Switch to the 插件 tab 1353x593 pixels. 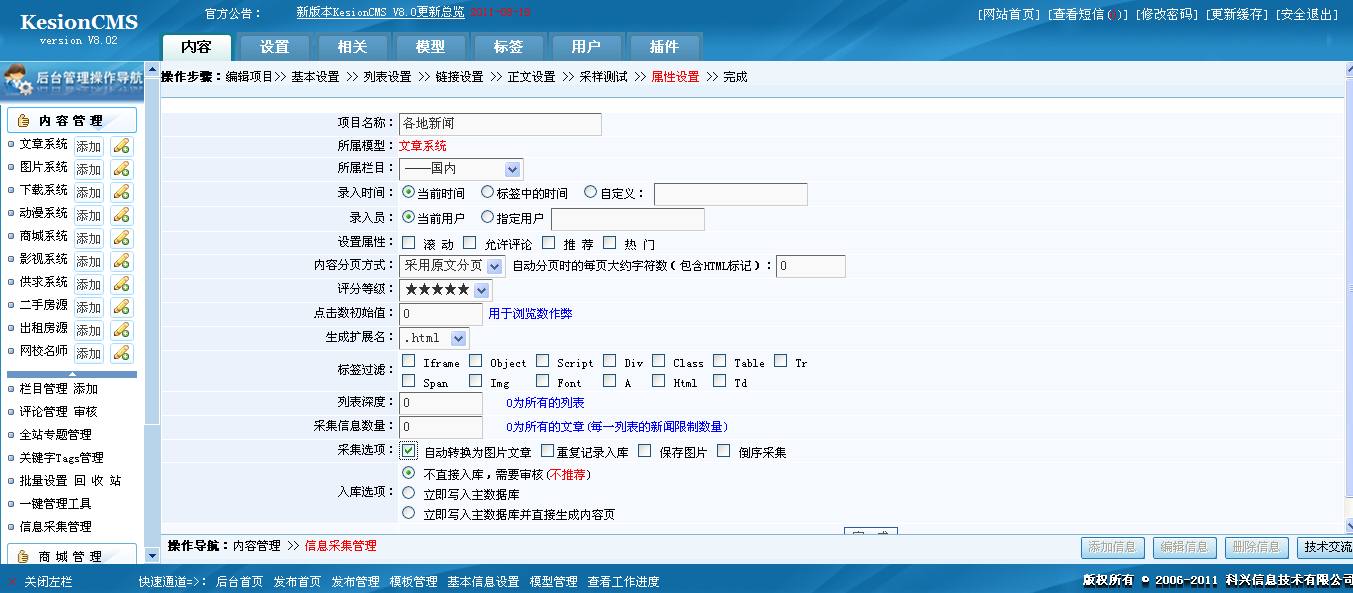coord(665,47)
